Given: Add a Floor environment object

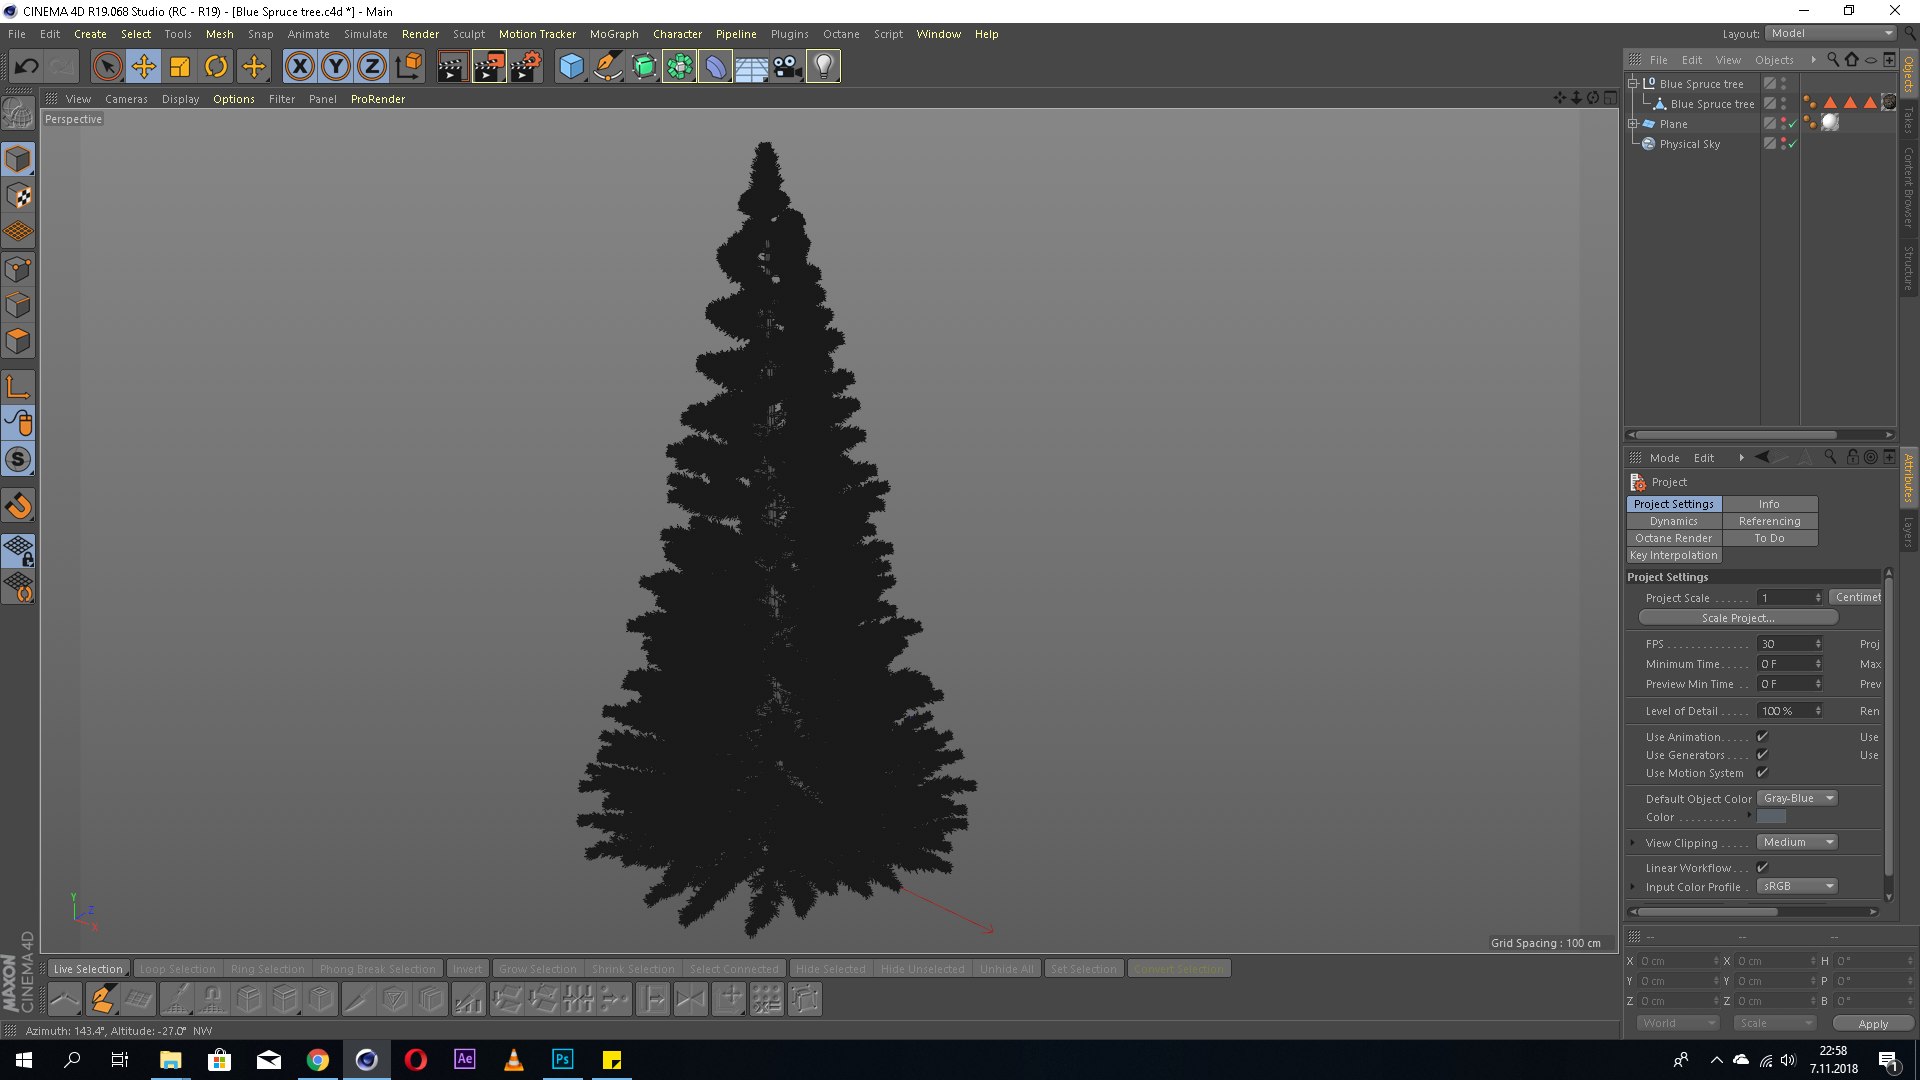Looking at the screenshot, I should [751, 67].
